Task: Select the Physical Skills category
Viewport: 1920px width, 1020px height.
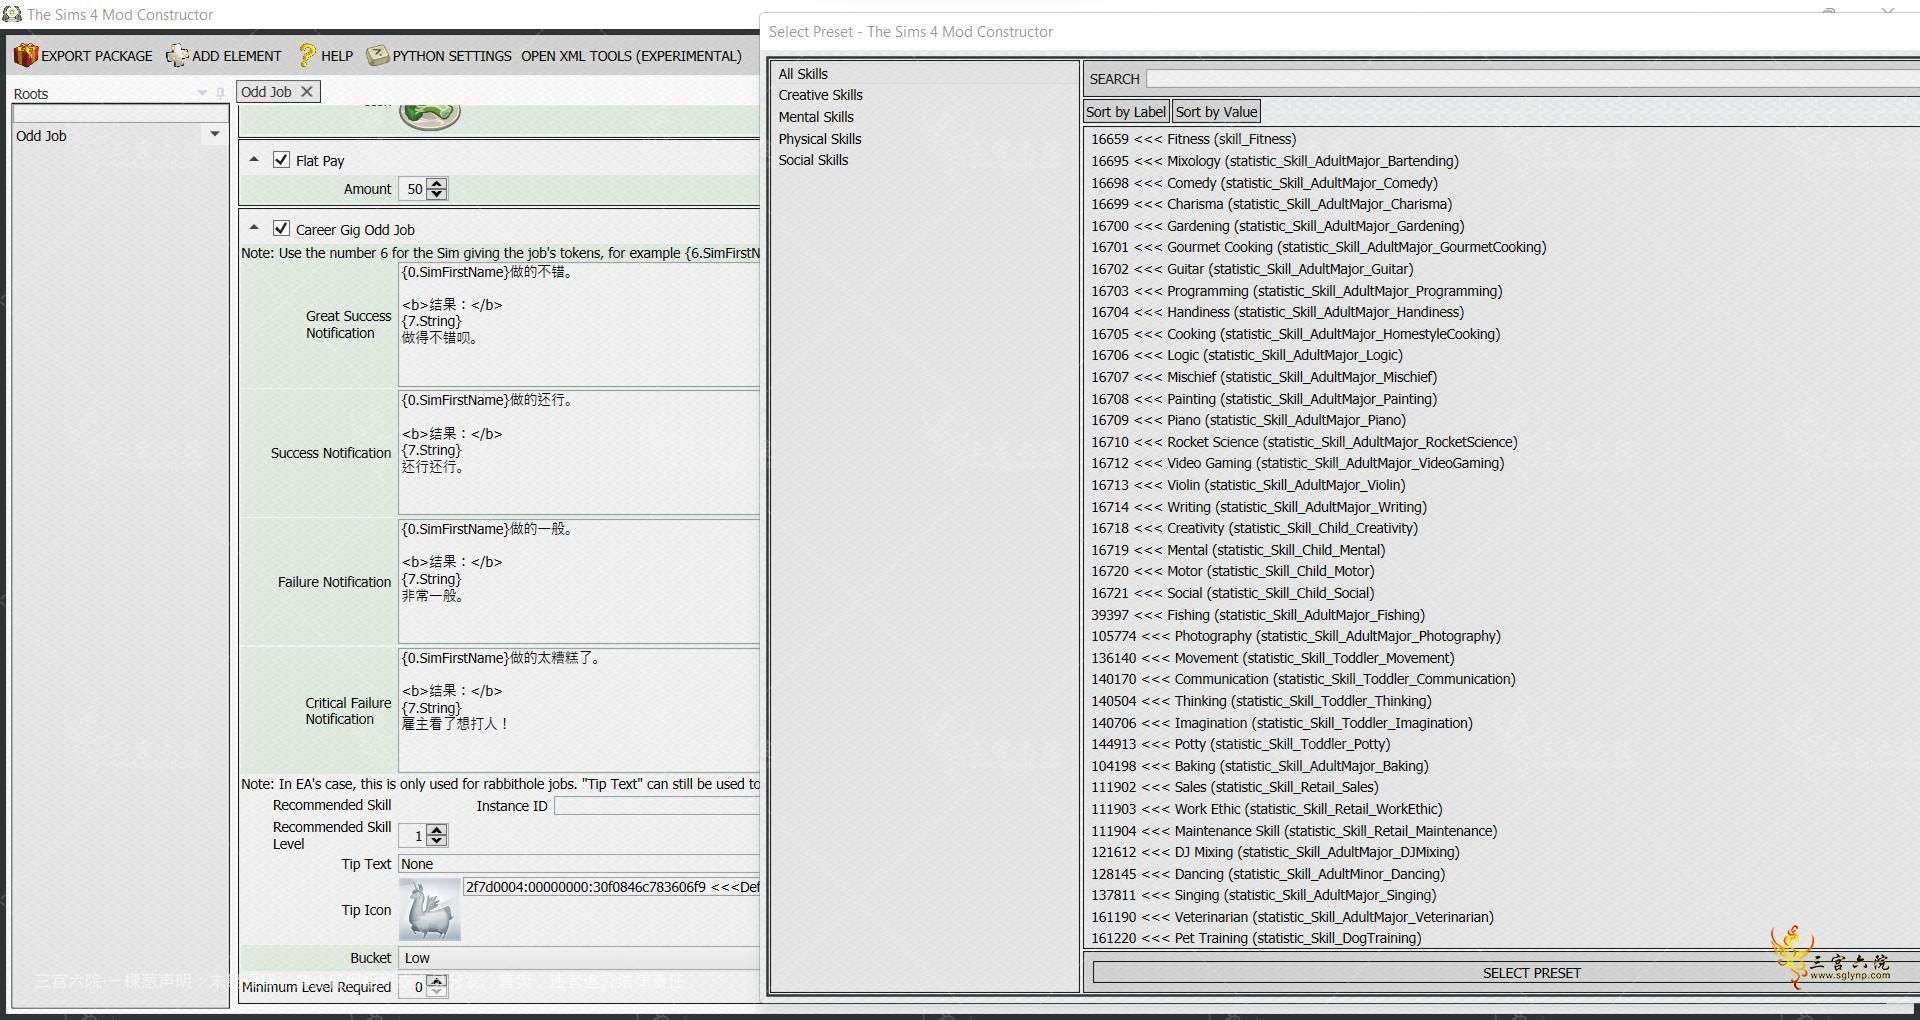Action: 820,139
